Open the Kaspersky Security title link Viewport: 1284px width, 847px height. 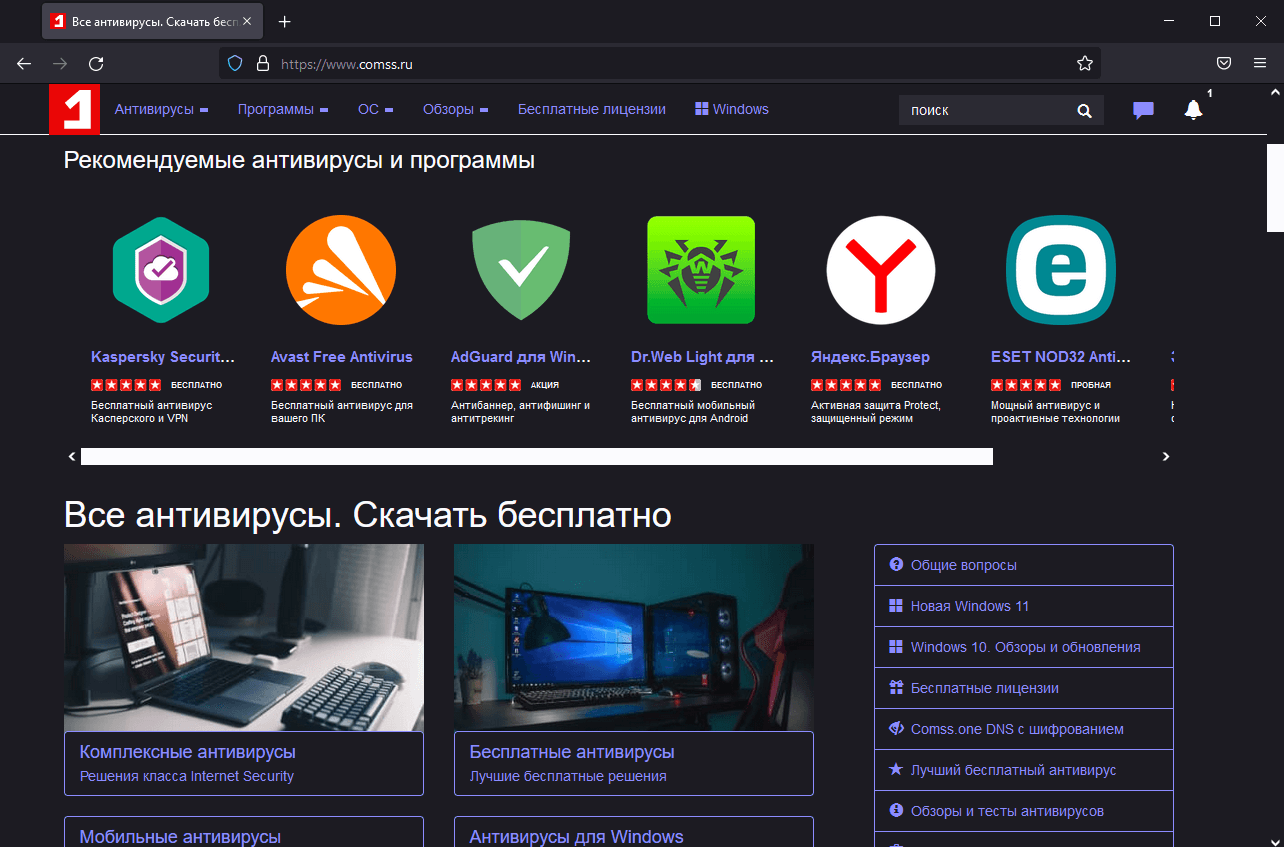click(163, 357)
